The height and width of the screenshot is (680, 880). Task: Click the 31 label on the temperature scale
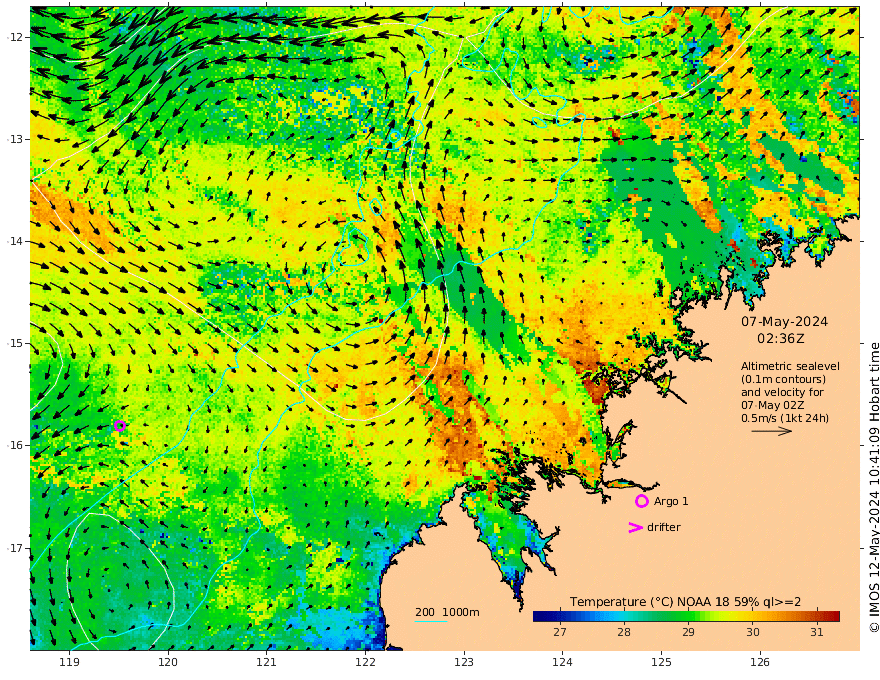tap(817, 632)
